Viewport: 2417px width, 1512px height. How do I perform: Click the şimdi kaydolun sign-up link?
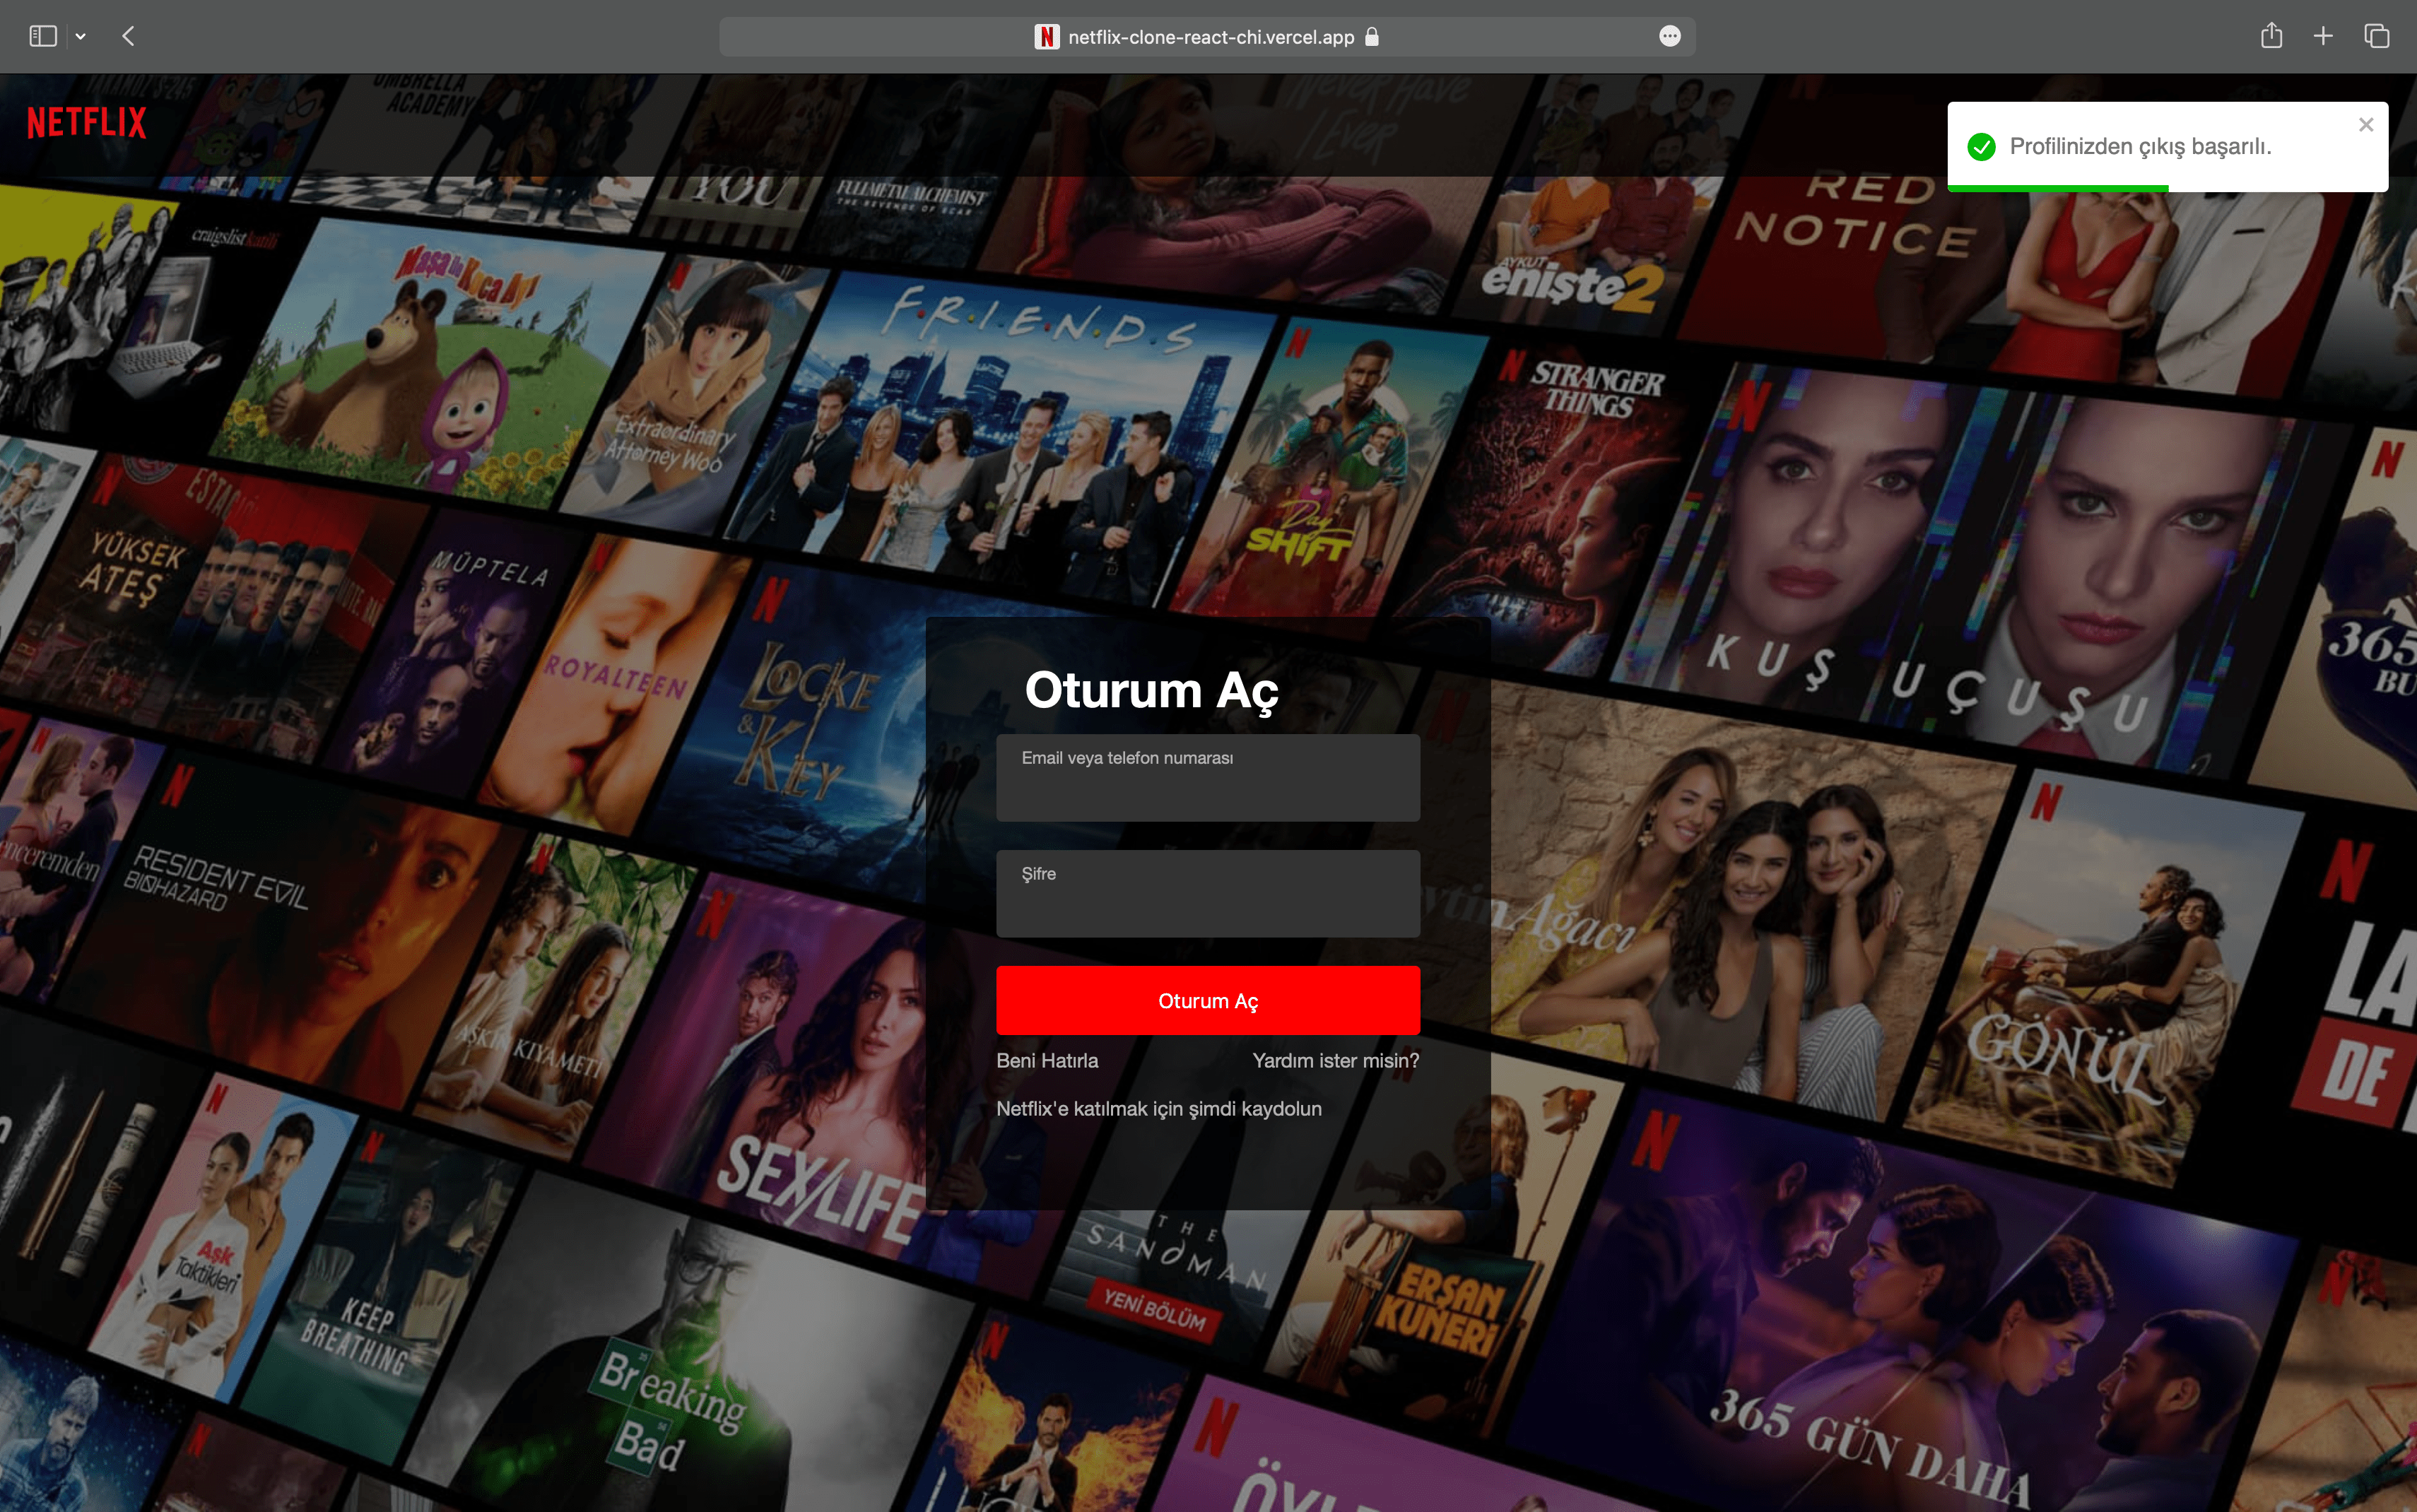(x=1255, y=1109)
